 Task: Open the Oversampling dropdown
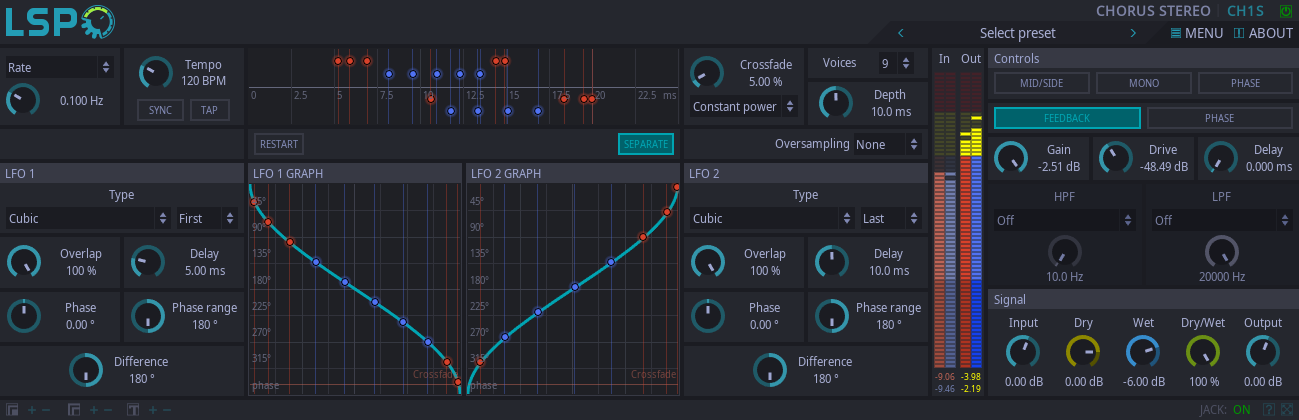click(x=886, y=145)
